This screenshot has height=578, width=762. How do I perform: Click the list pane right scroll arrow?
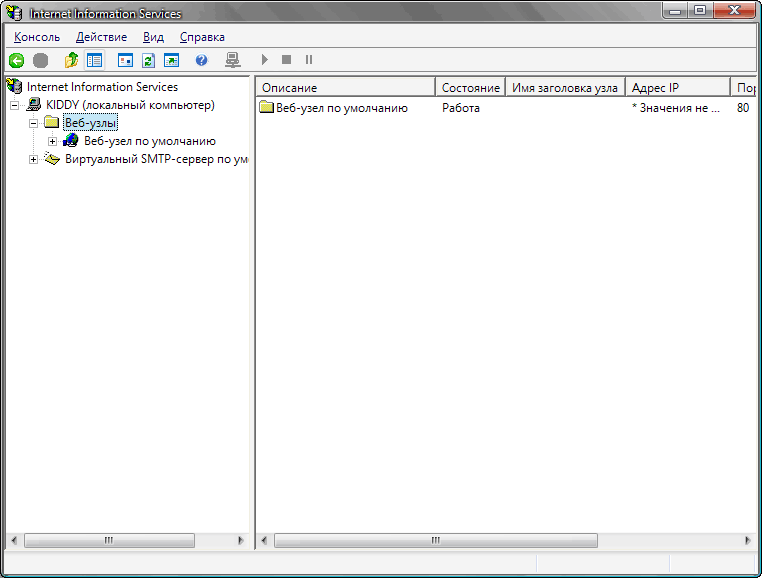[x=748, y=540]
